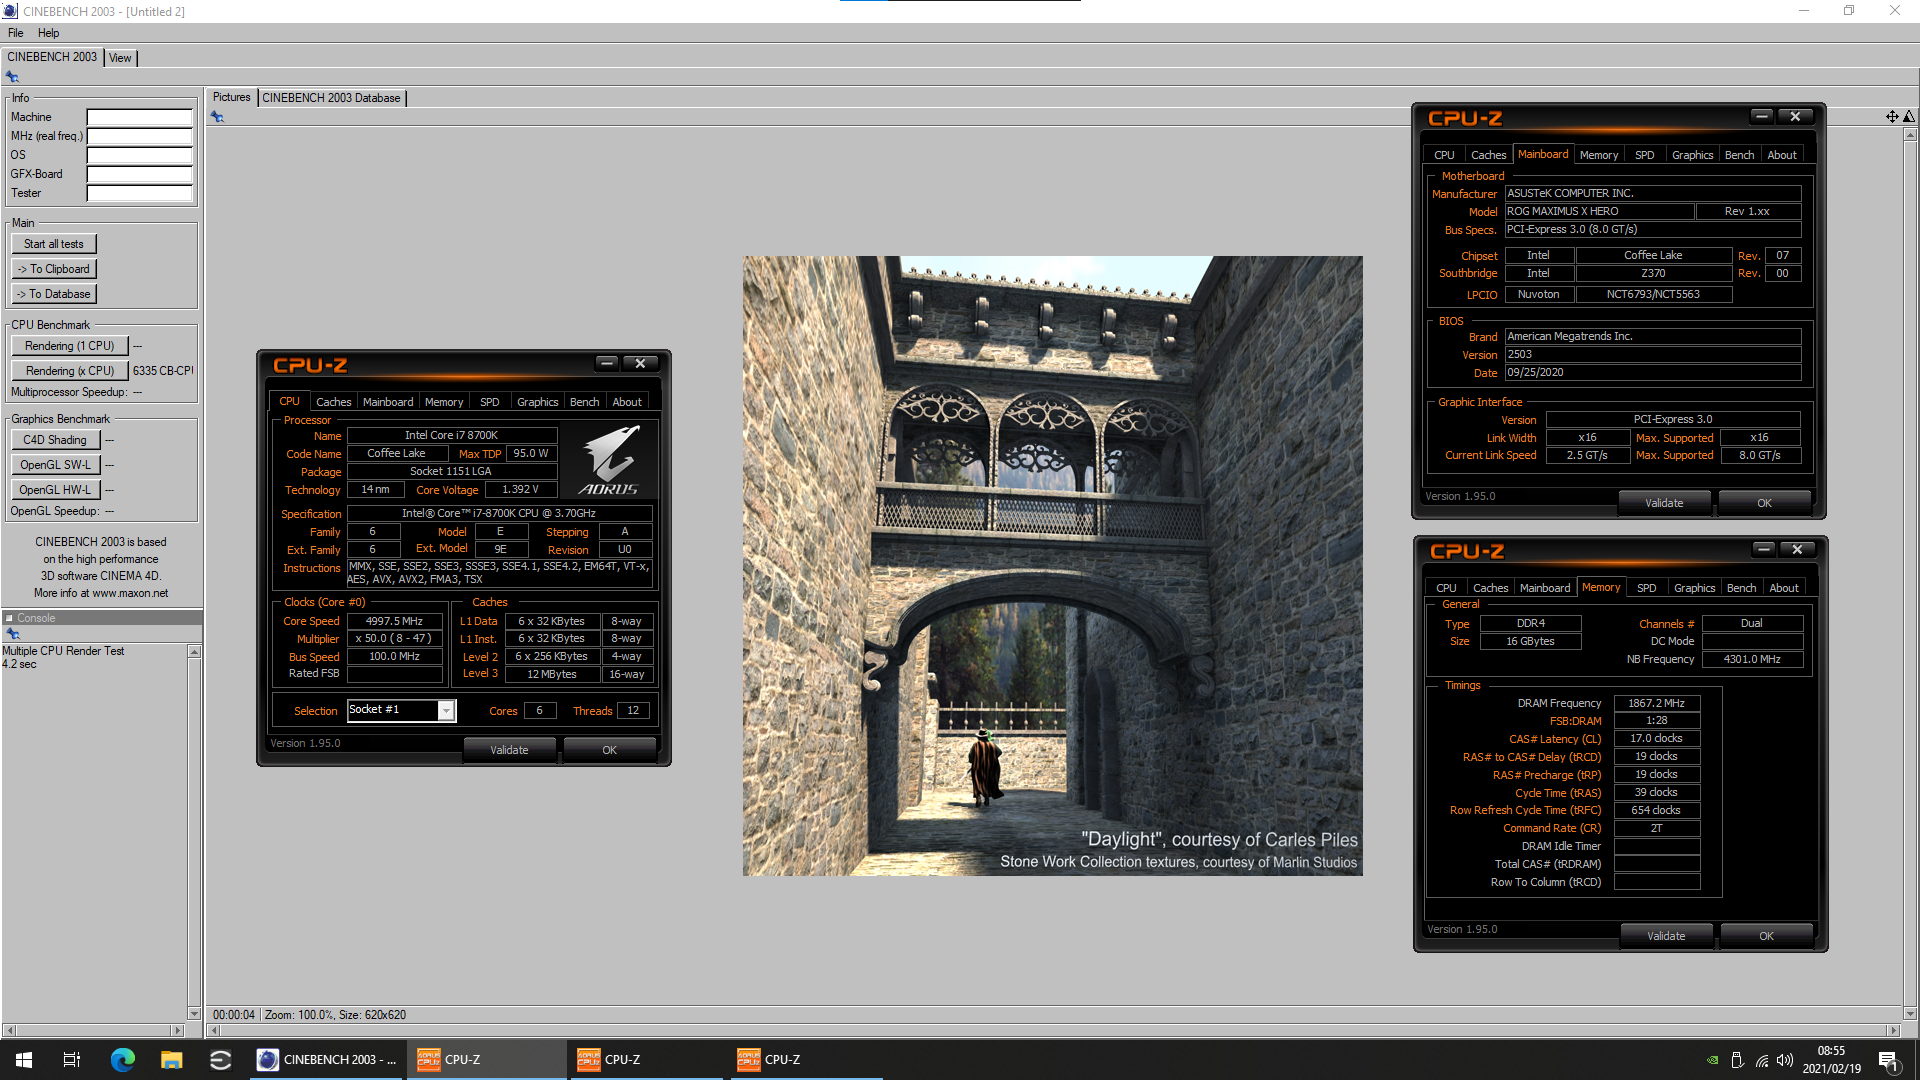Screen dimensions: 1920x1080
Task: Click the AORUS logo in CPU-Z
Action: (609, 460)
